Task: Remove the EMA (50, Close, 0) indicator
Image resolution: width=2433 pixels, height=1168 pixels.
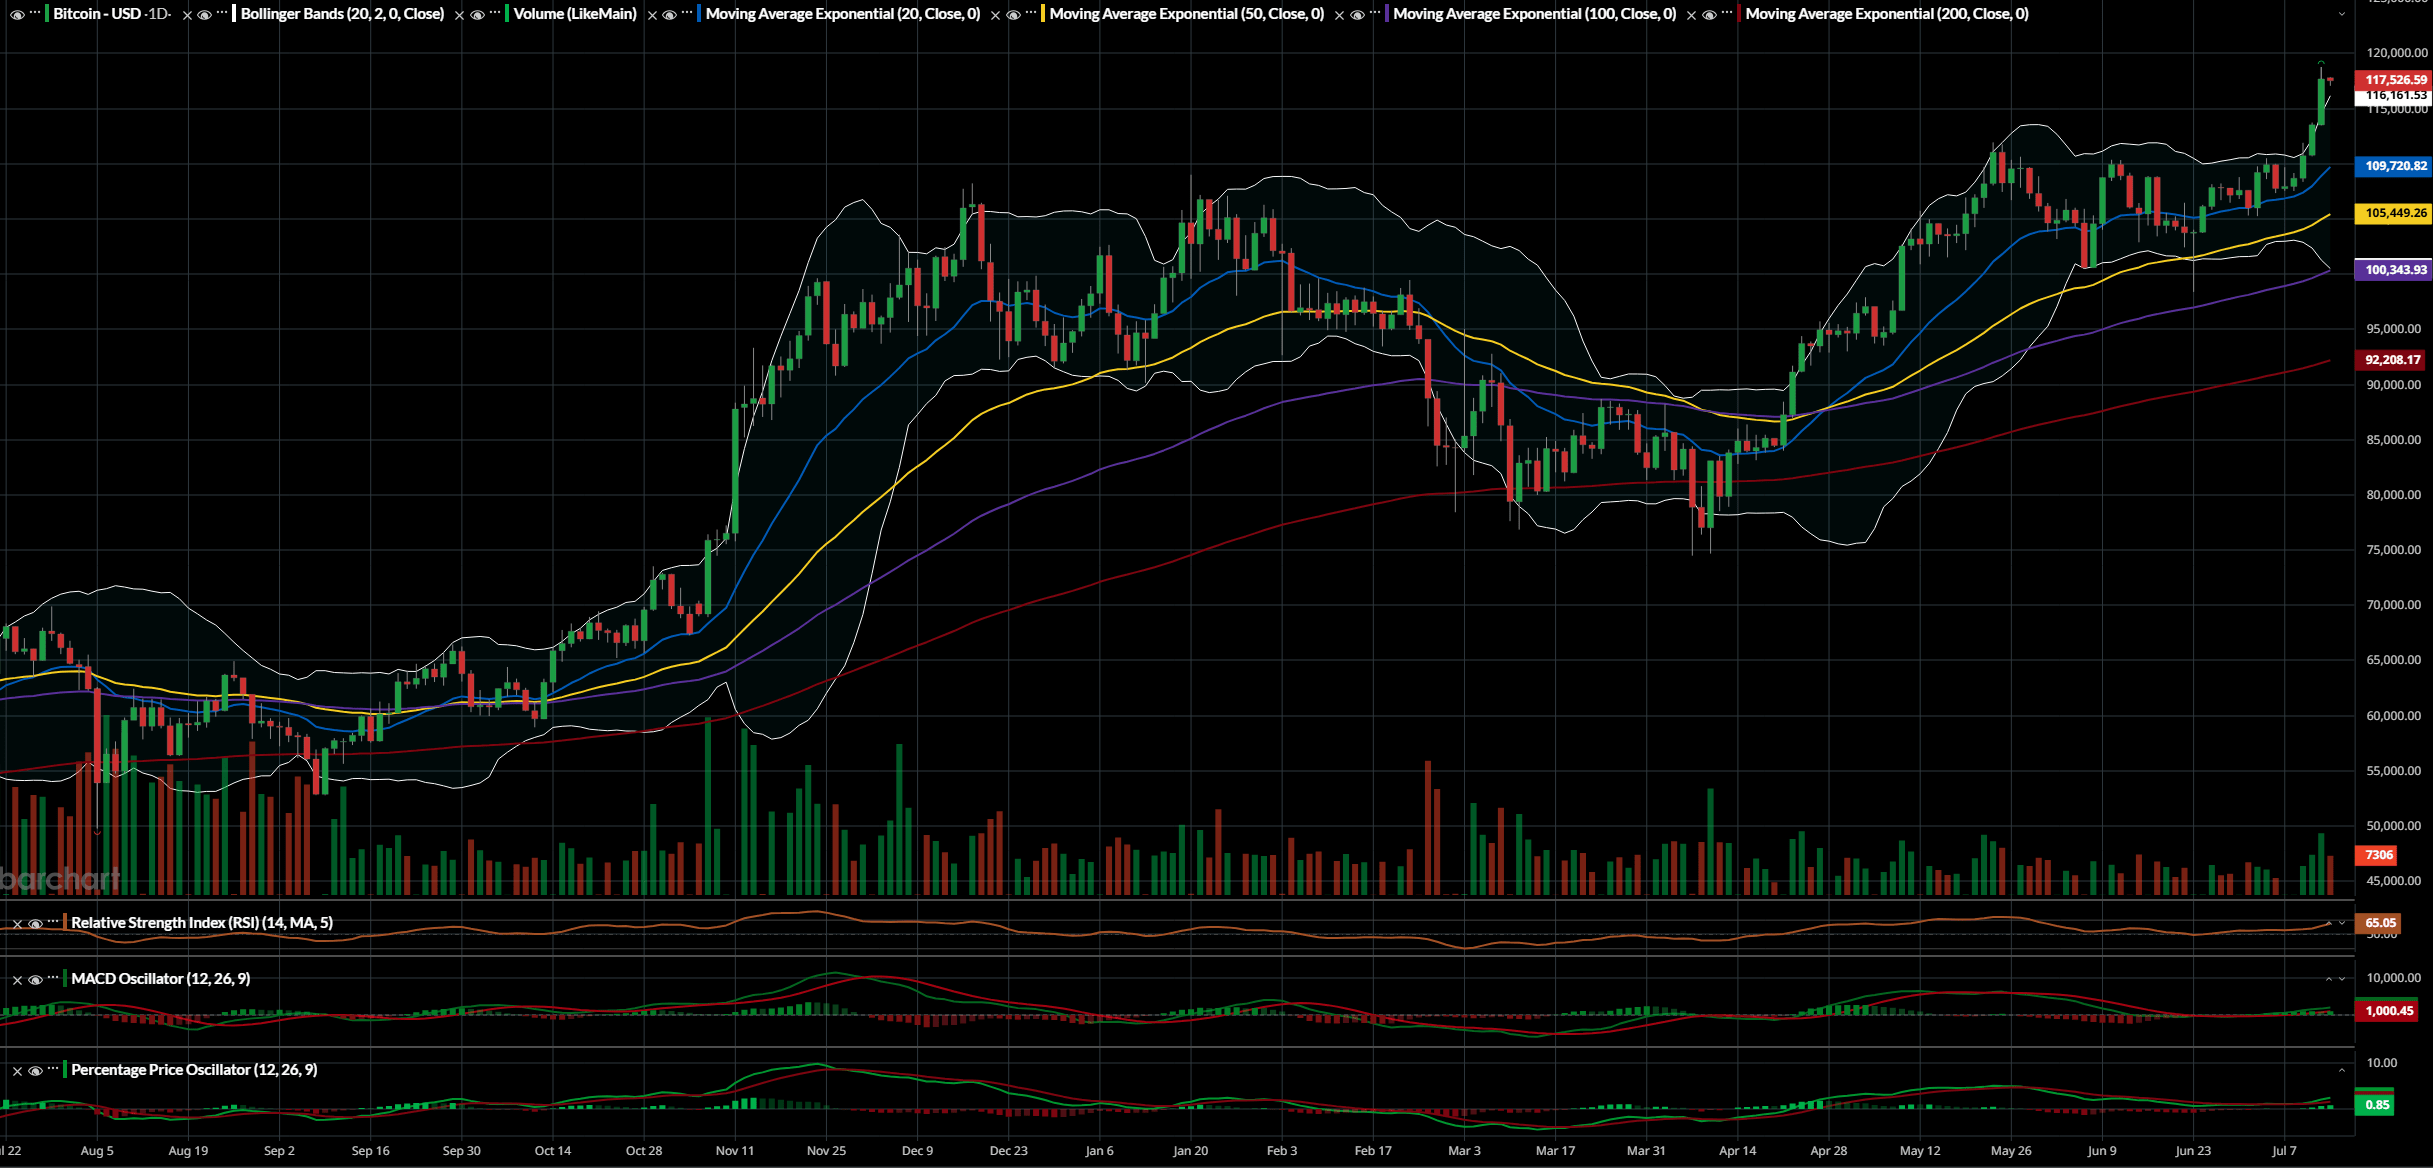Action: point(995,15)
